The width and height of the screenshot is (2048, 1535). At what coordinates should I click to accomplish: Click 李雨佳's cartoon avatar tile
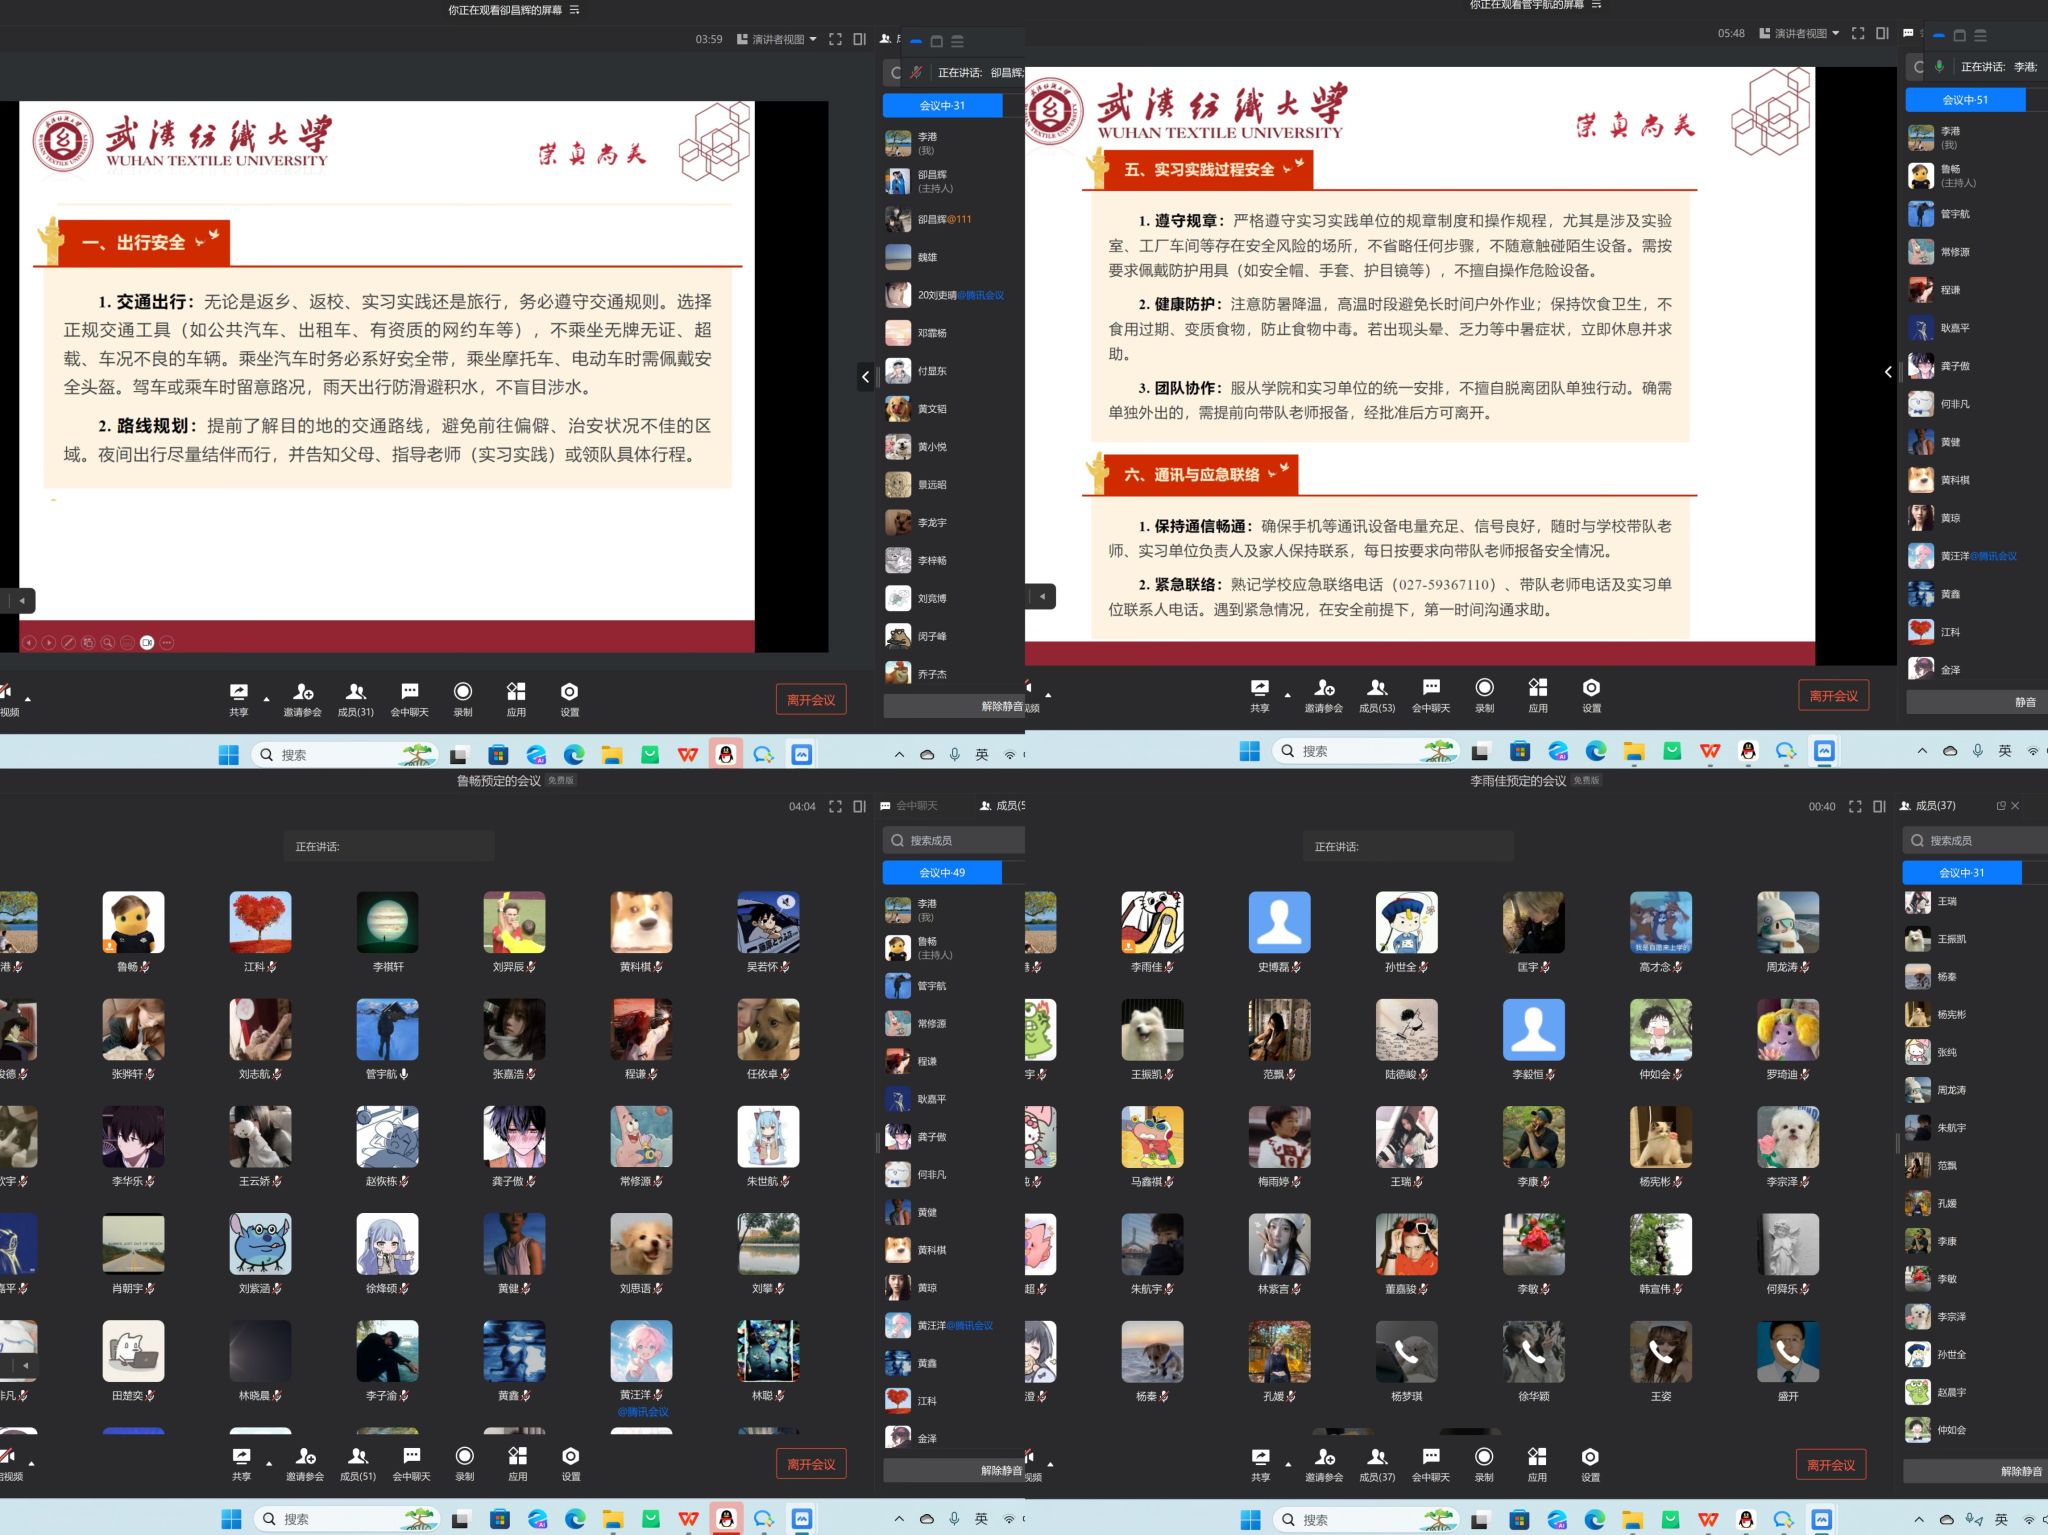click(1152, 922)
